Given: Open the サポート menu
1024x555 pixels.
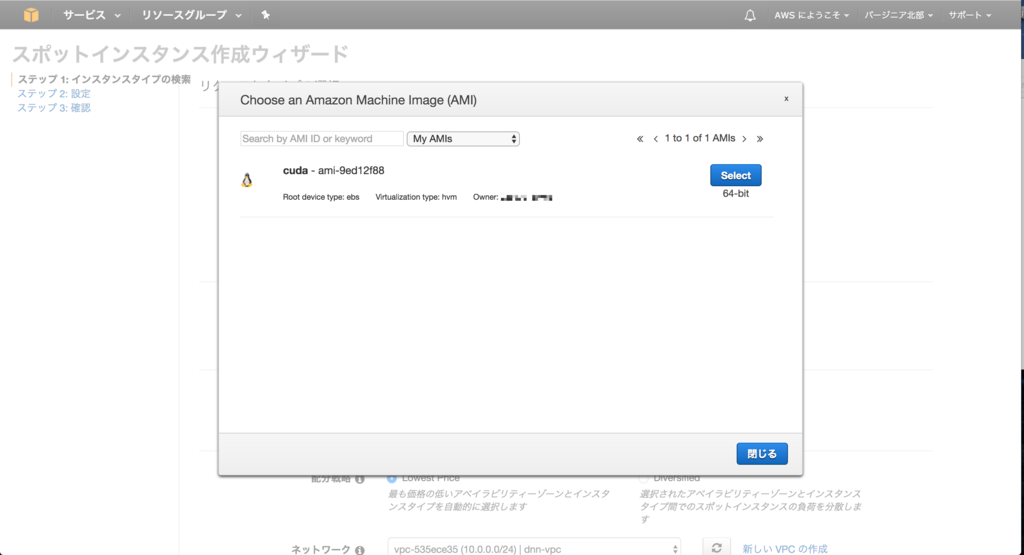Looking at the screenshot, I should tap(970, 15).
